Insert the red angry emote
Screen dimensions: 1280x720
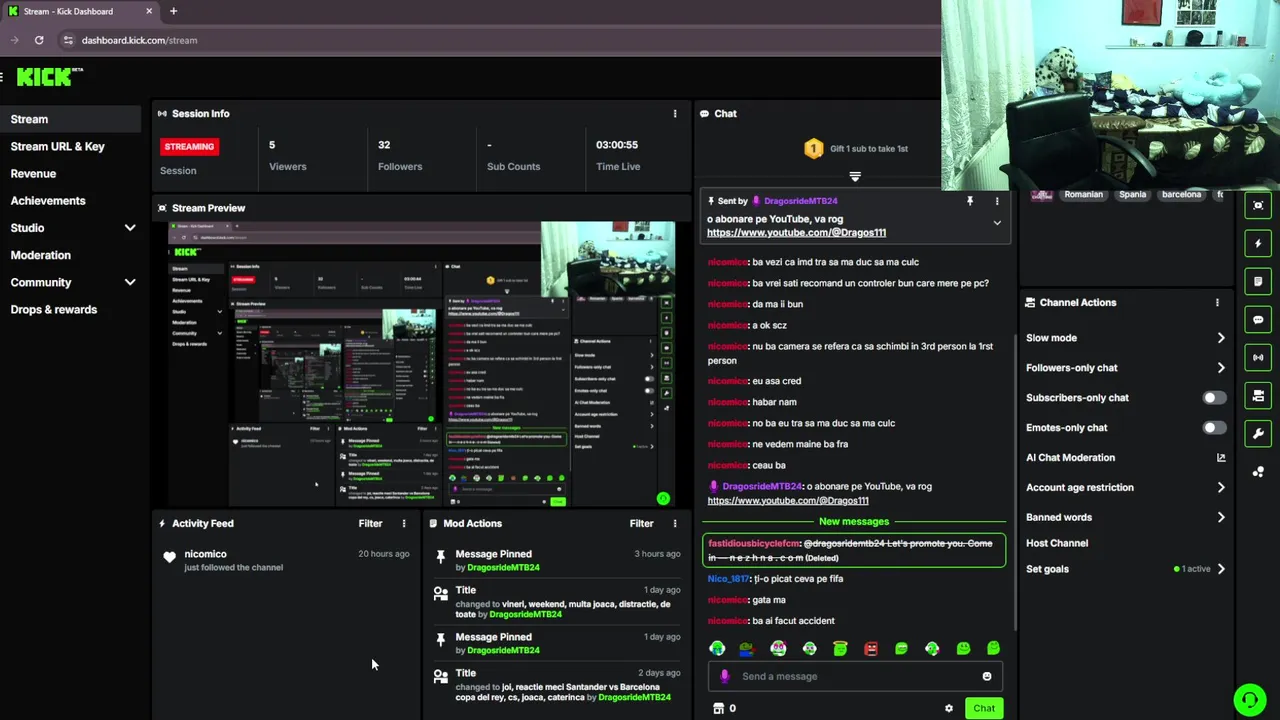[871, 648]
